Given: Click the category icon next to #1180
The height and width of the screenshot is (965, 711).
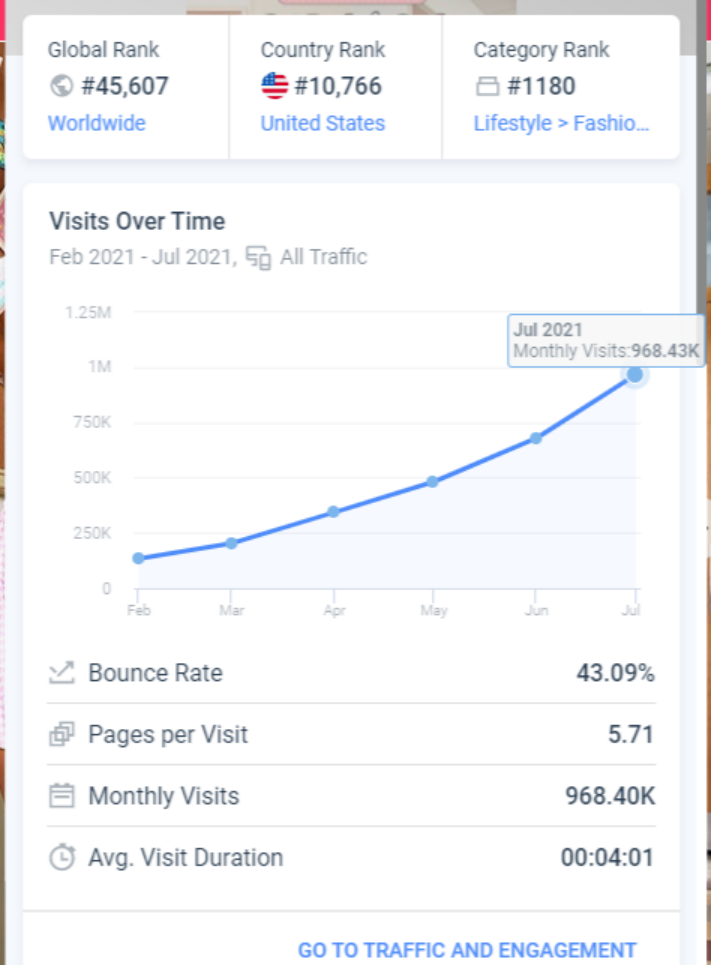Looking at the screenshot, I should point(487,87).
